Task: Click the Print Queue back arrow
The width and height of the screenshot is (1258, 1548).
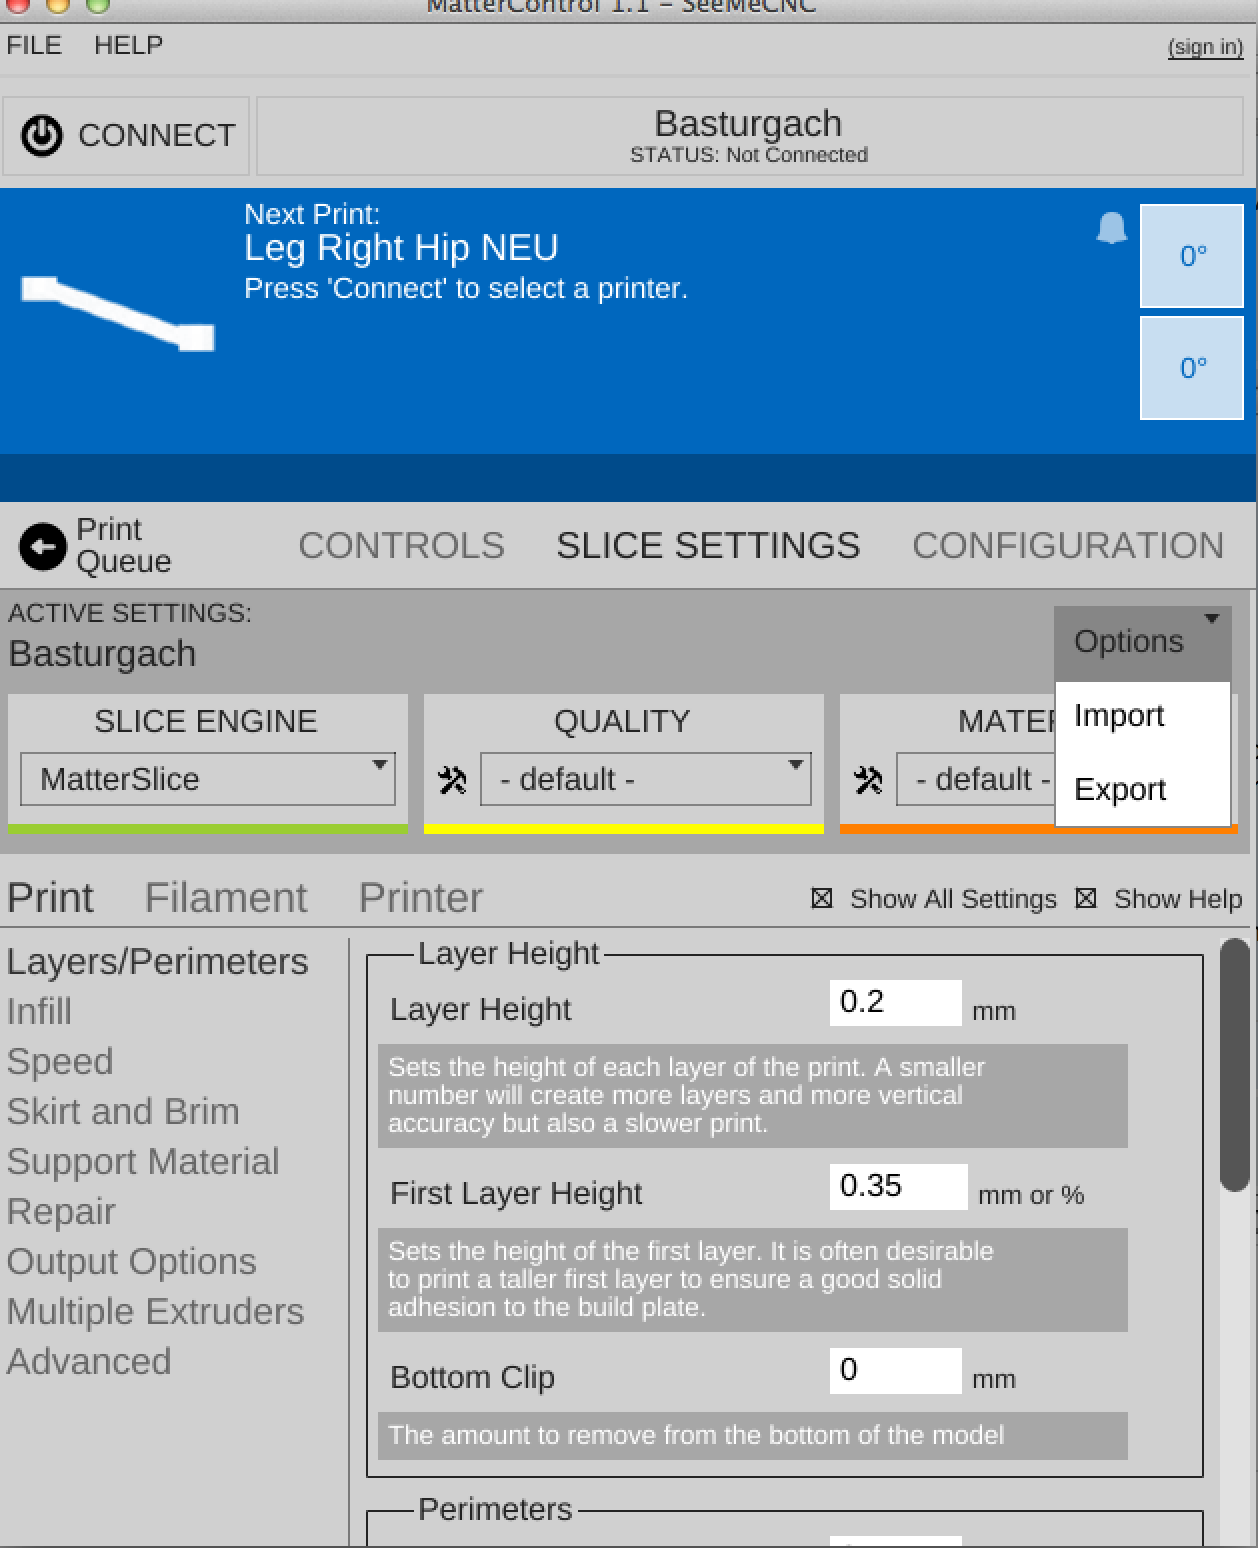Action: click(42, 546)
